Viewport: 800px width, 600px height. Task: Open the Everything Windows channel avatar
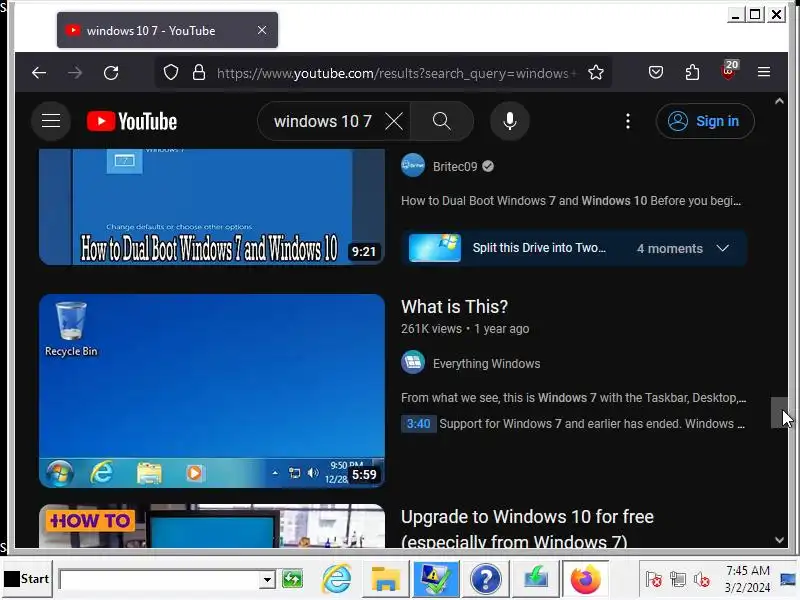coord(413,363)
